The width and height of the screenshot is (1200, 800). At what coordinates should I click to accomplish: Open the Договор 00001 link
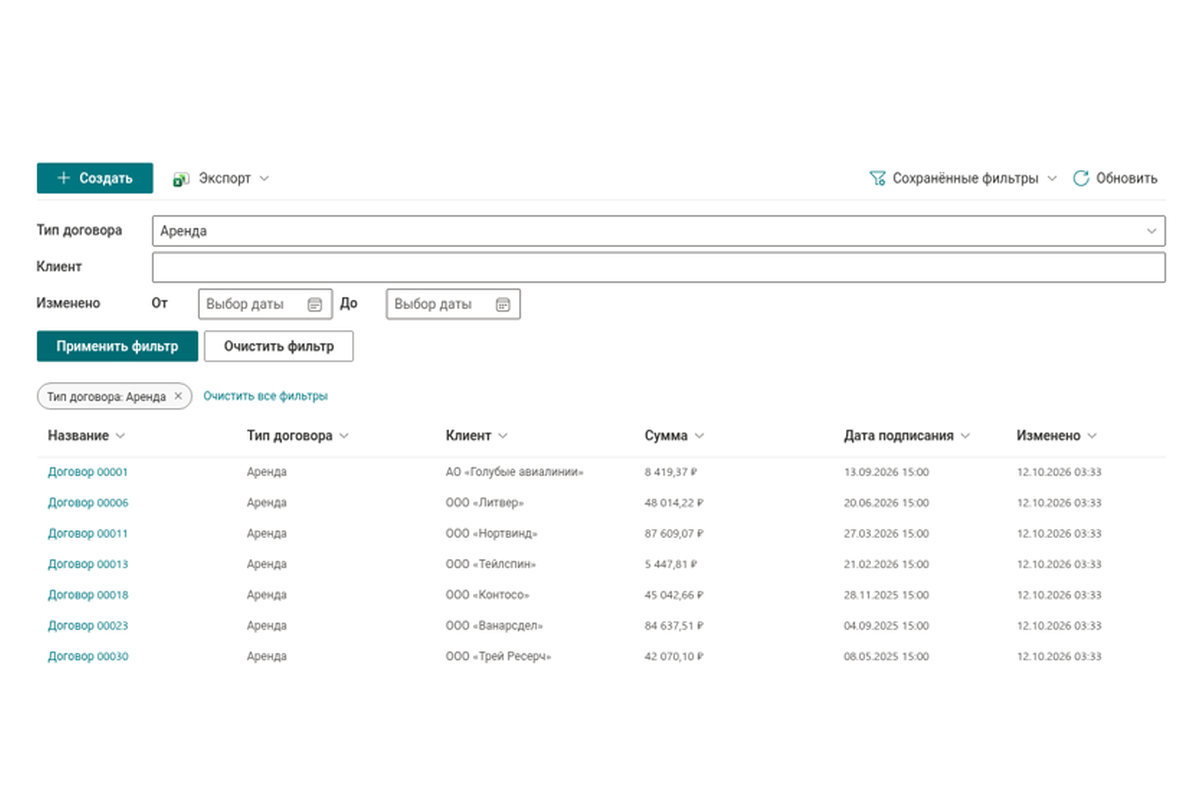88,472
